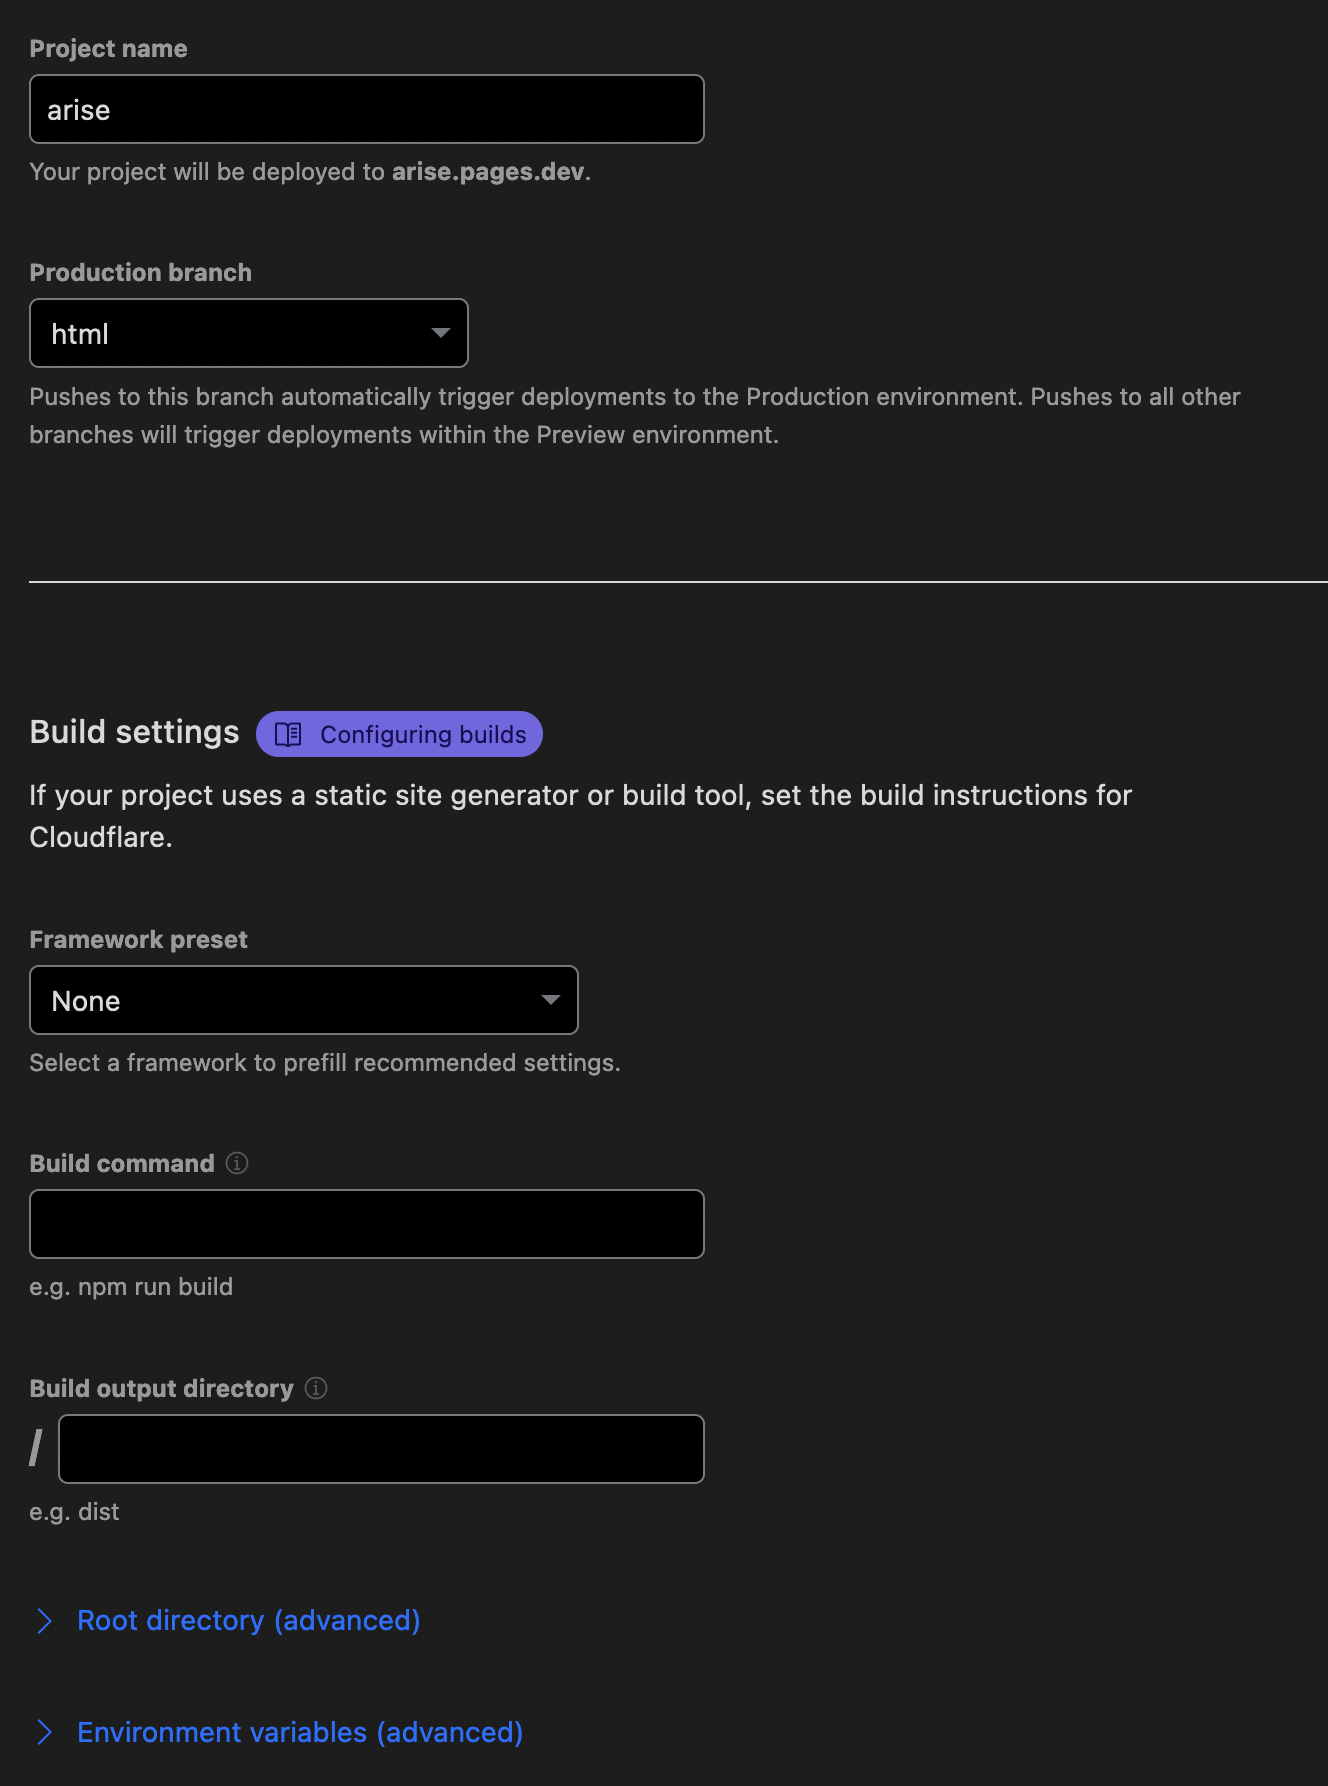Click info icon beside Build output directory
The height and width of the screenshot is (1786, 1328).
coord(316,1388)
